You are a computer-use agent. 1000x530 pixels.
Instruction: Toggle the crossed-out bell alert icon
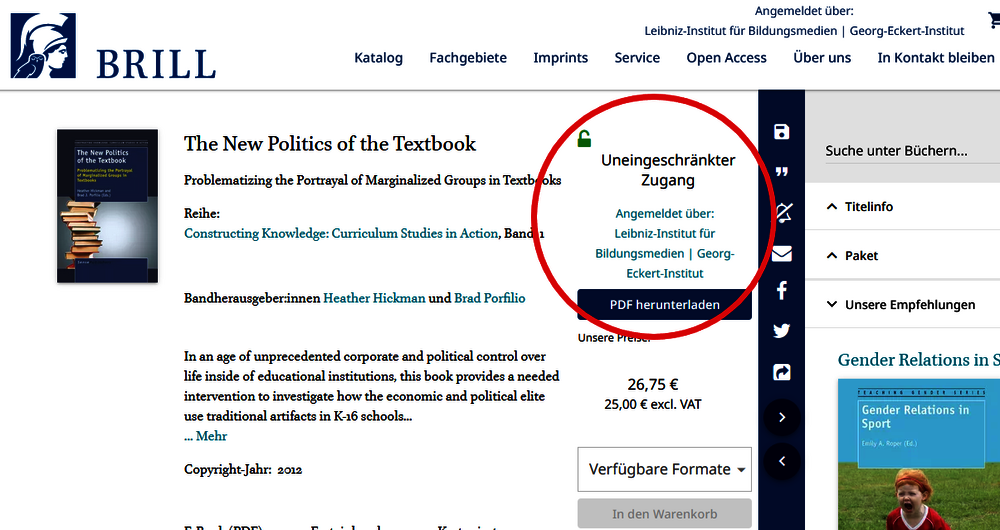(782, 212)
